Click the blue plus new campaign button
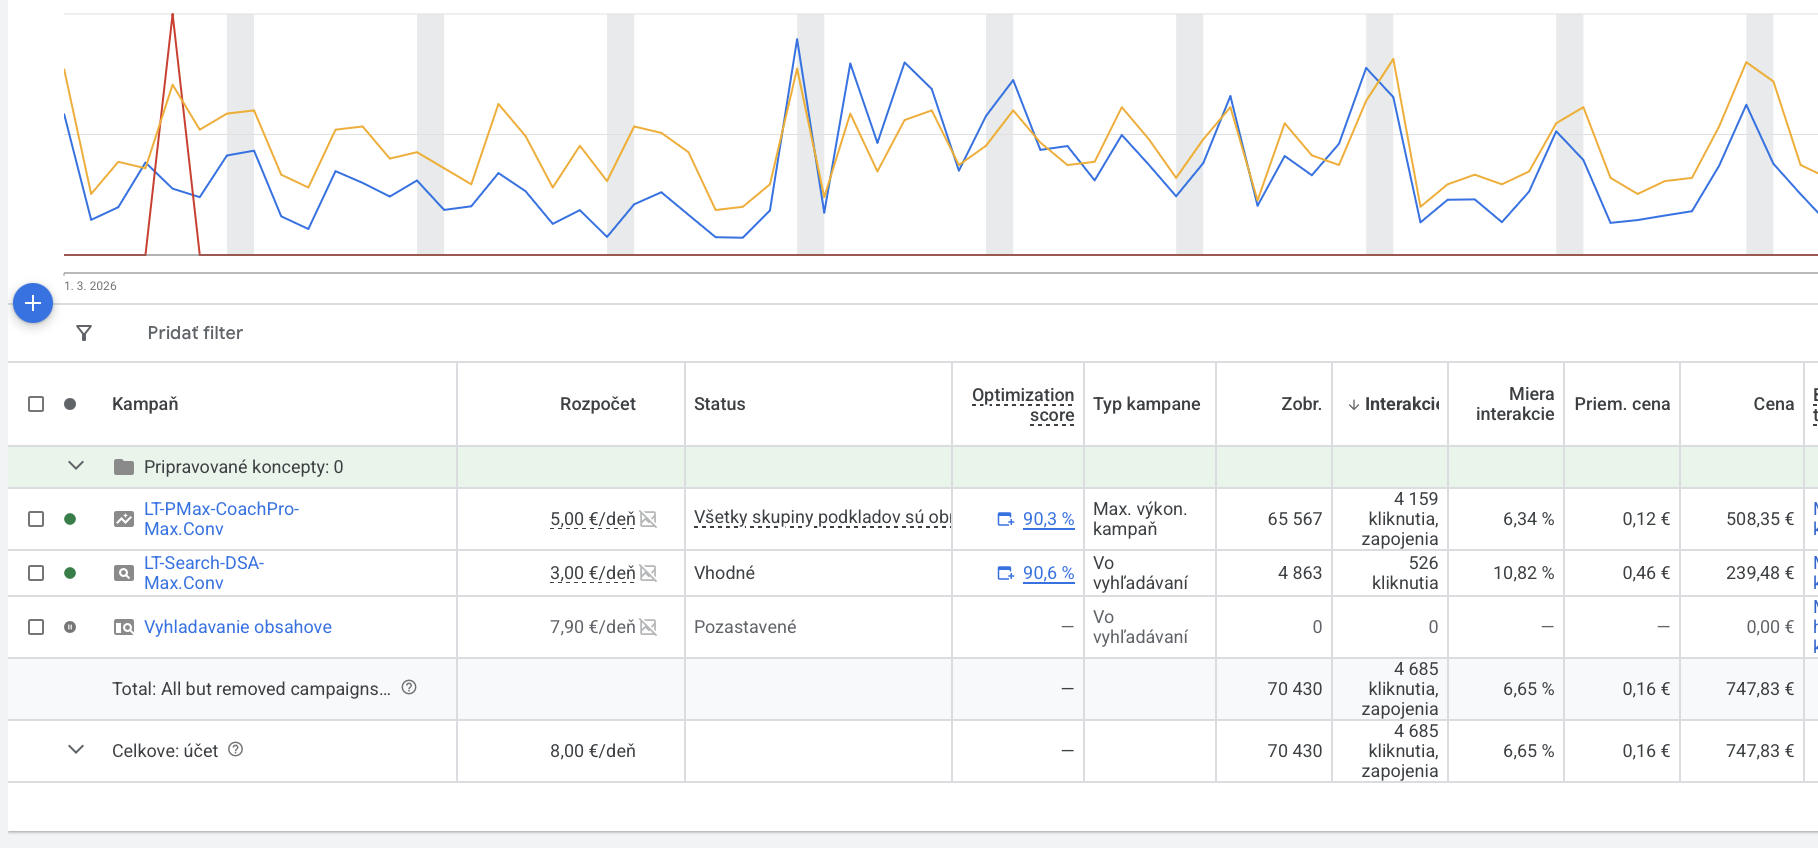This screenshot has height=848, width=1818. pyautogui.click(x=33, y=303)
